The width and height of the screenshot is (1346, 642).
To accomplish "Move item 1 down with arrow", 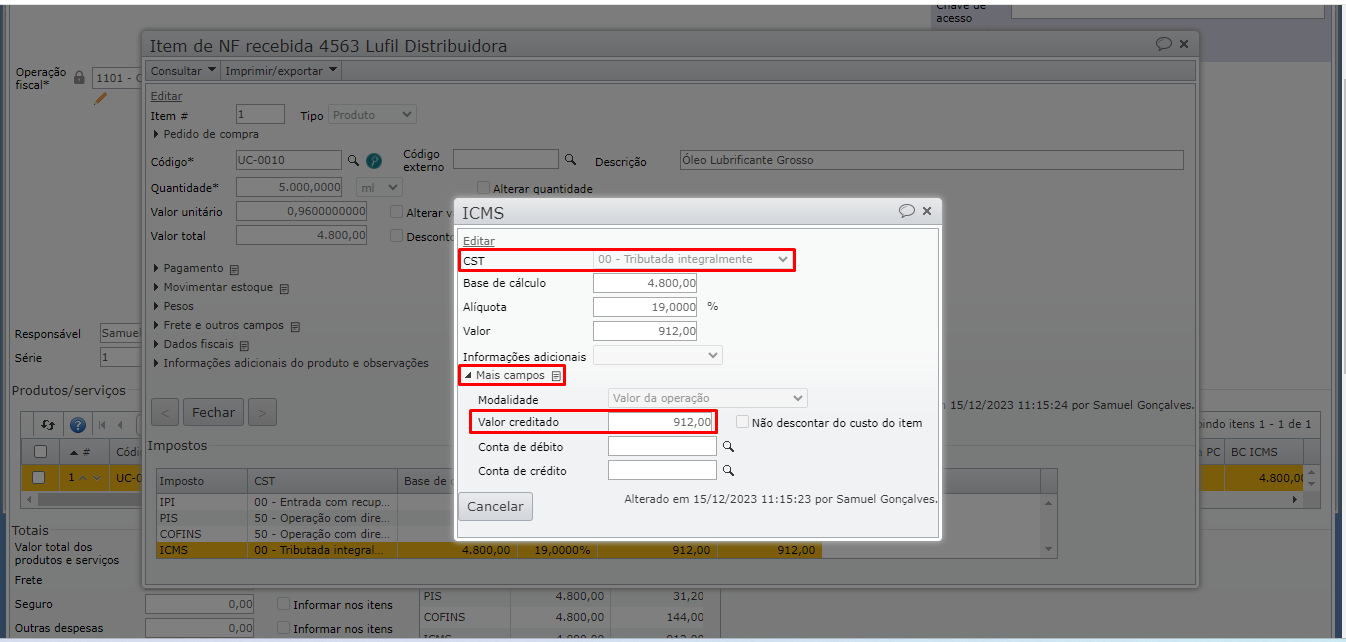I will click(x=97, y=478).
